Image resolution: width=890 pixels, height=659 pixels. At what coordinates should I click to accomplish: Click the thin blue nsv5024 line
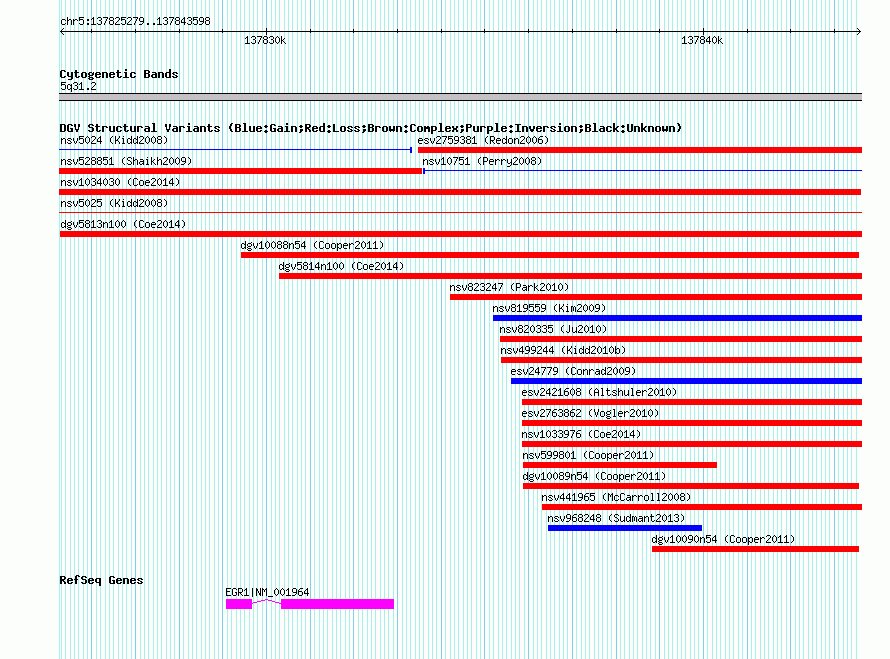[236, 150]
